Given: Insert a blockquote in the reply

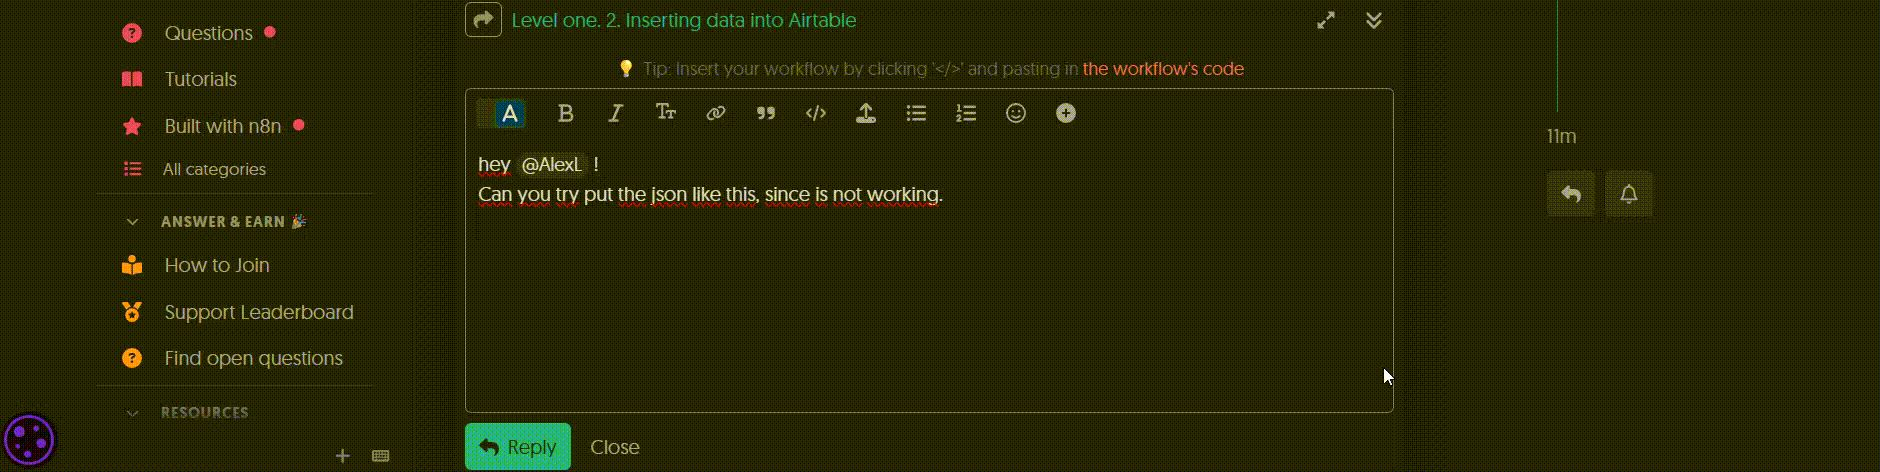Looking at the screenshot, I should (x=766, y=114).
